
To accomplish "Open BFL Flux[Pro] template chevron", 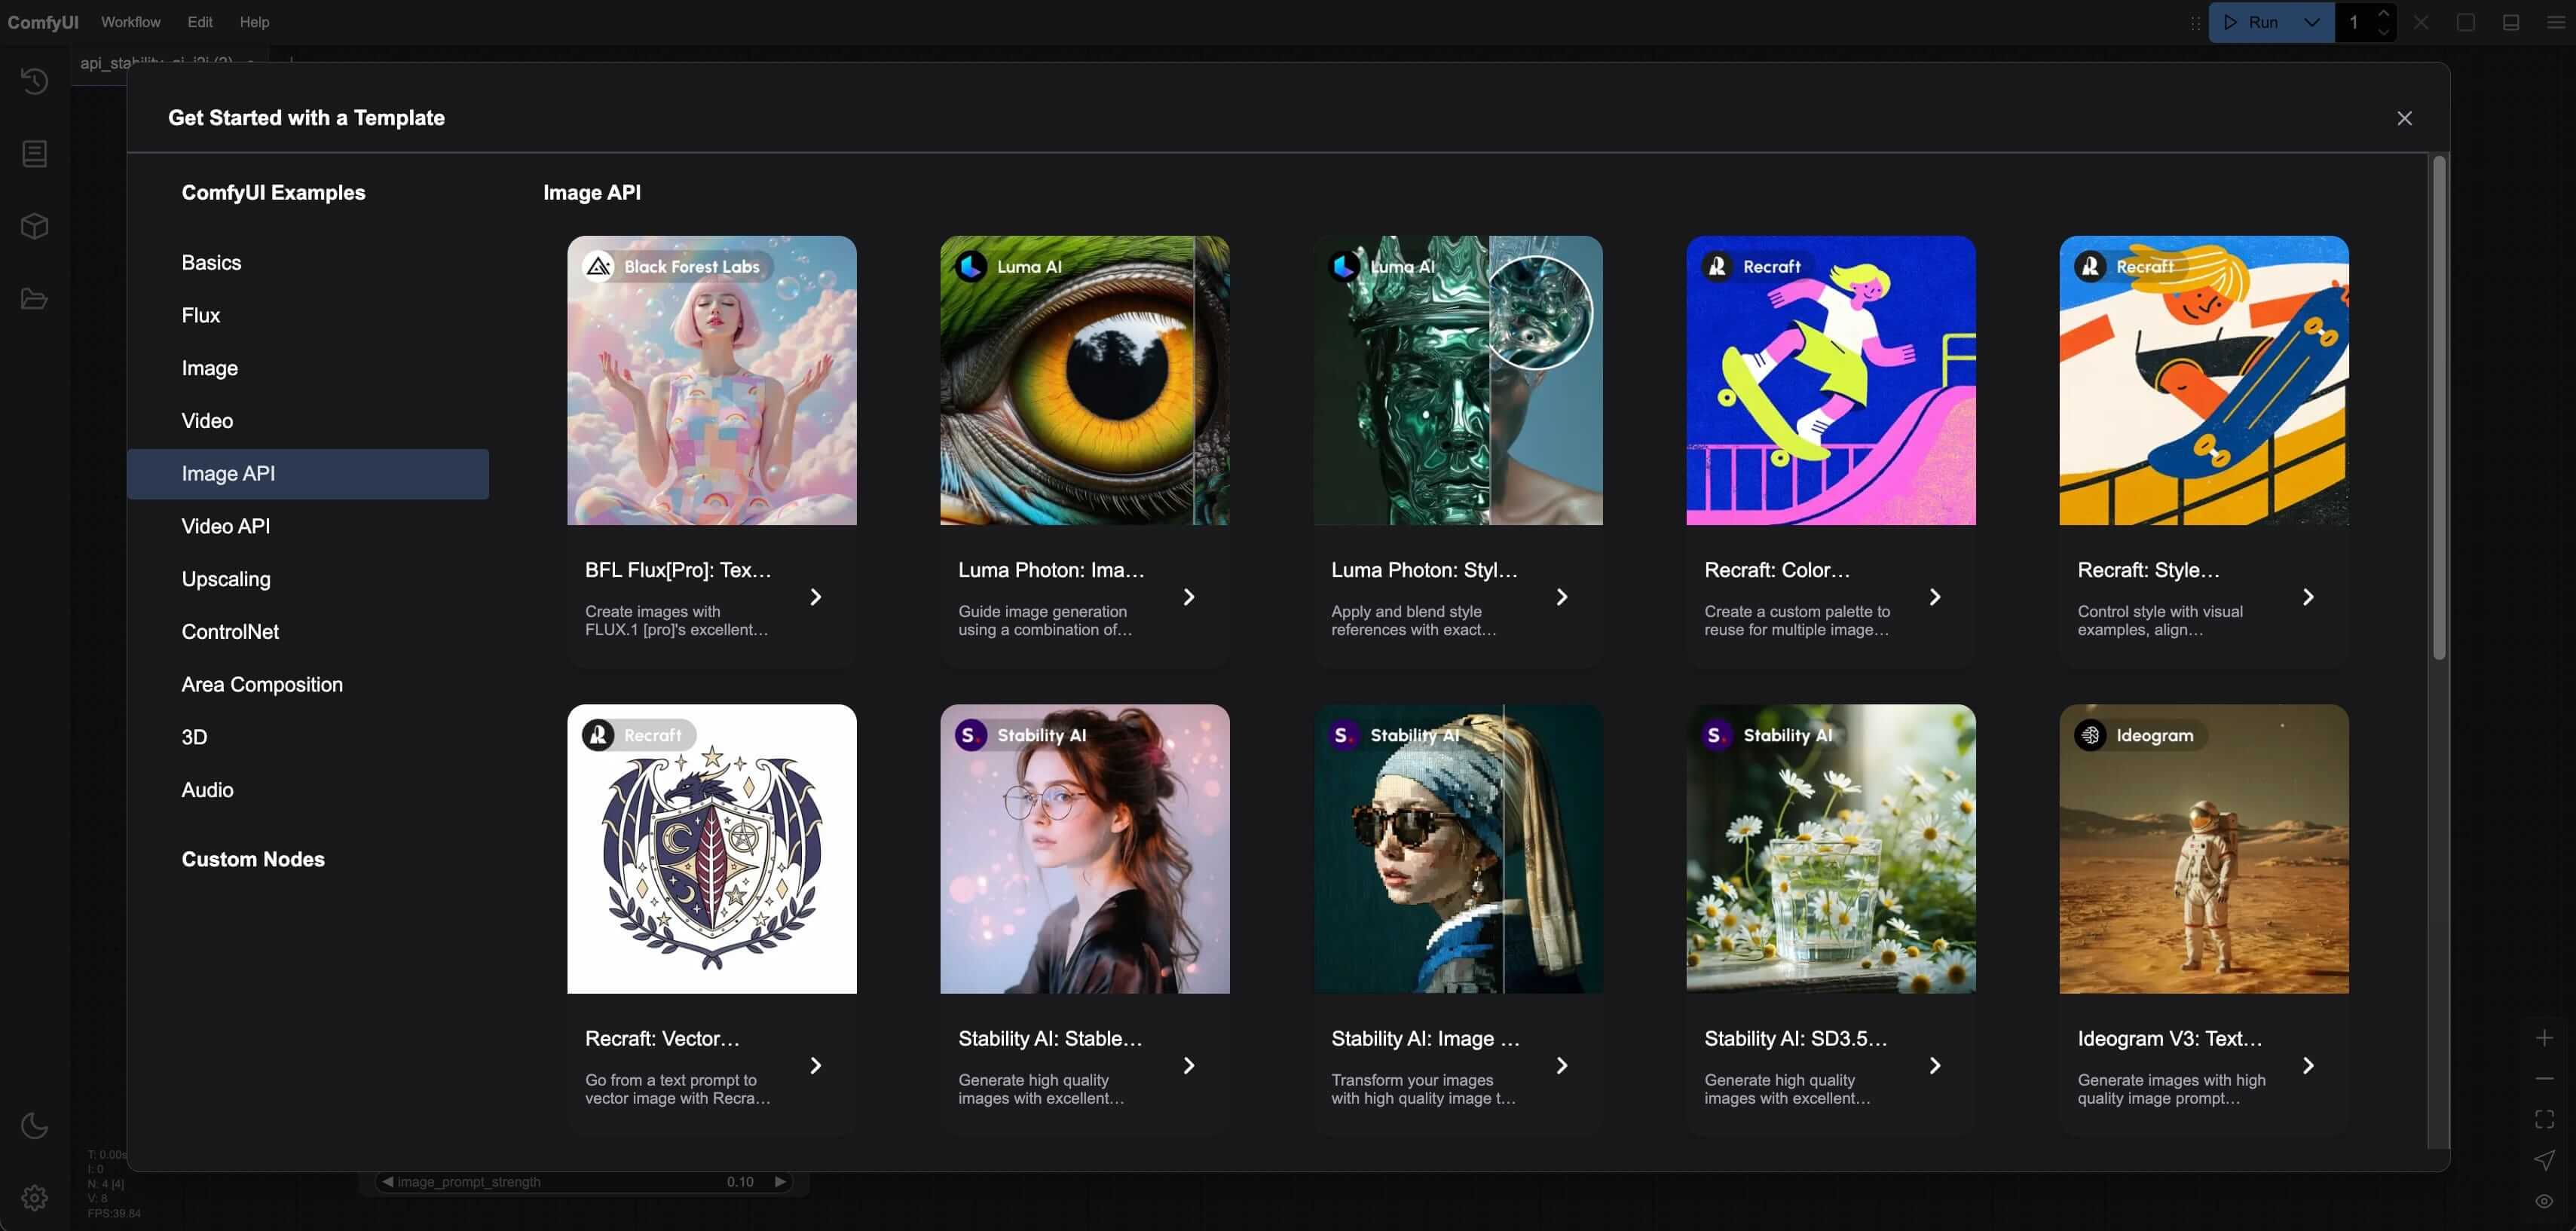I will [x=815, y=597].
